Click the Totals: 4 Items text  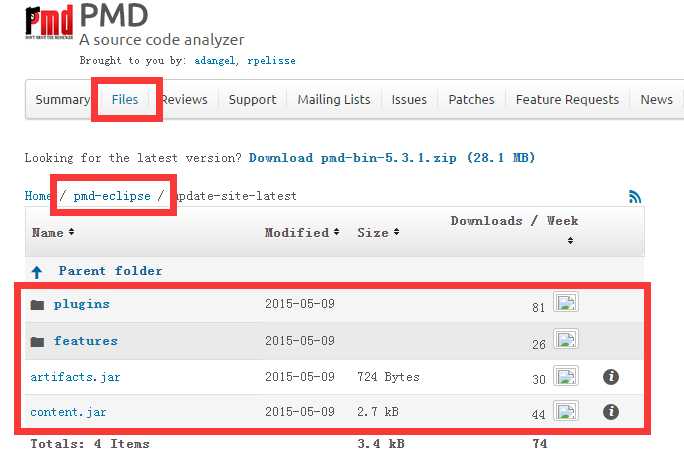[90, 444]
